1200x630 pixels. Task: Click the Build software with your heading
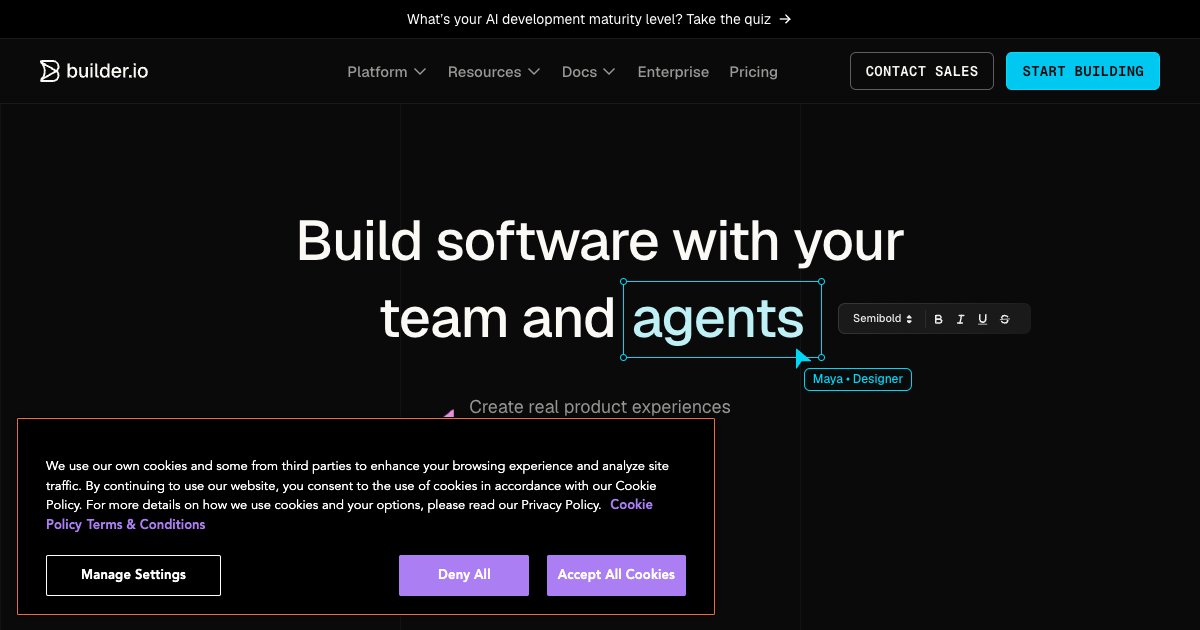600,241
